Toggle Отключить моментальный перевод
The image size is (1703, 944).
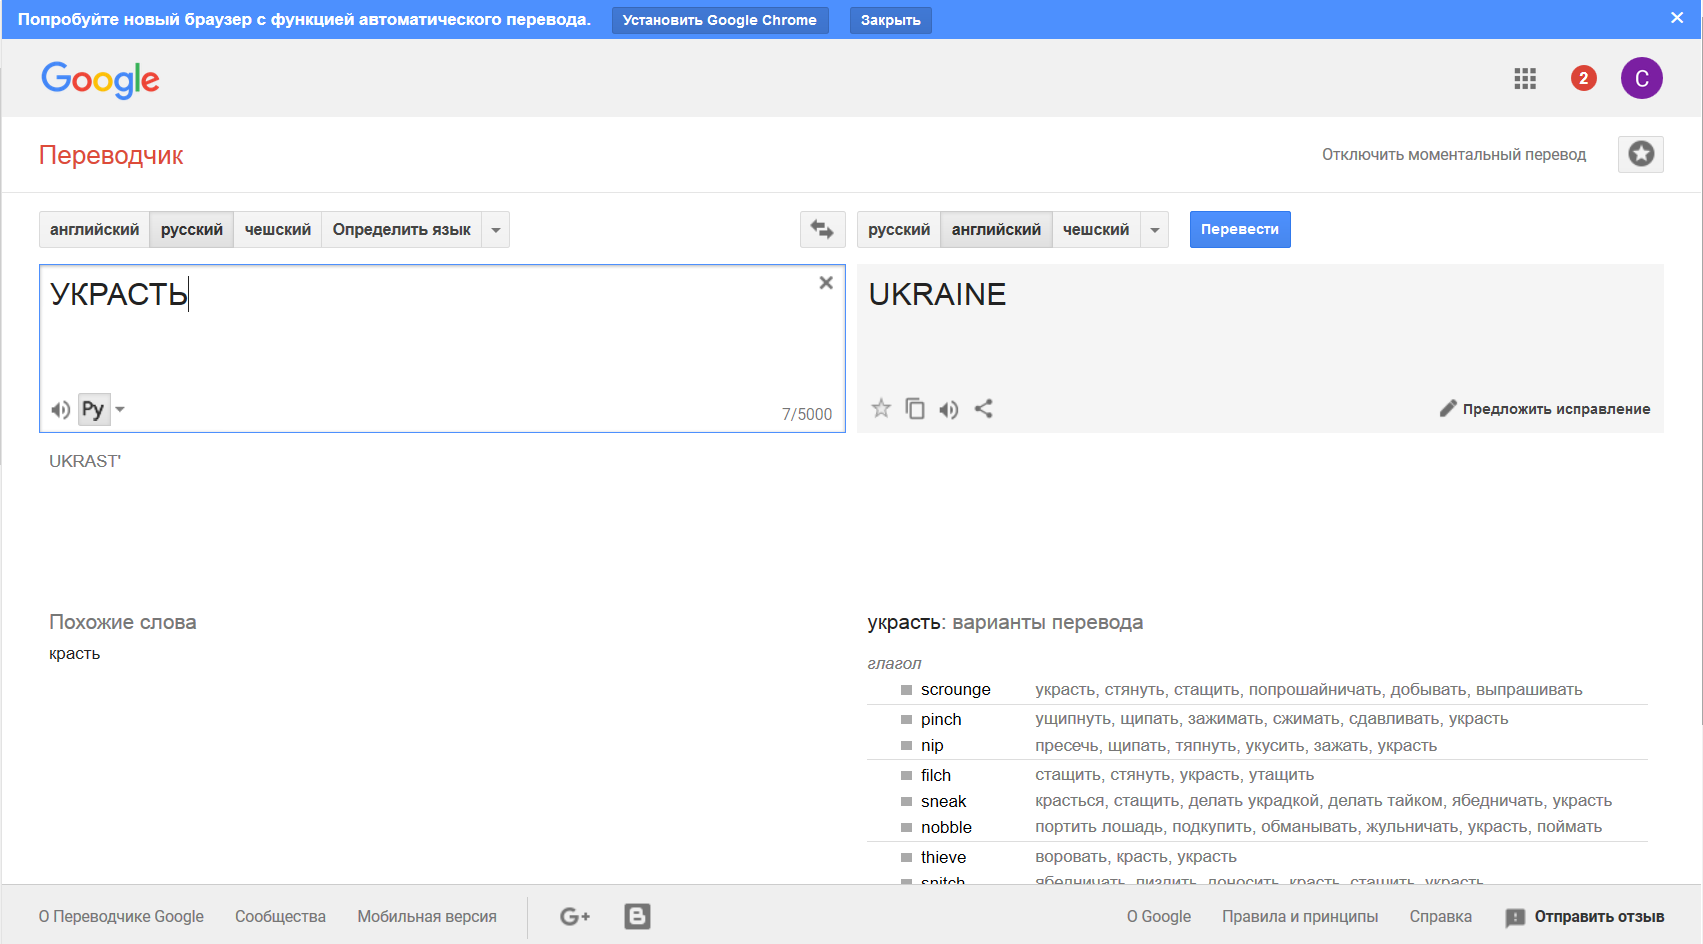(x=1454, y=154)
